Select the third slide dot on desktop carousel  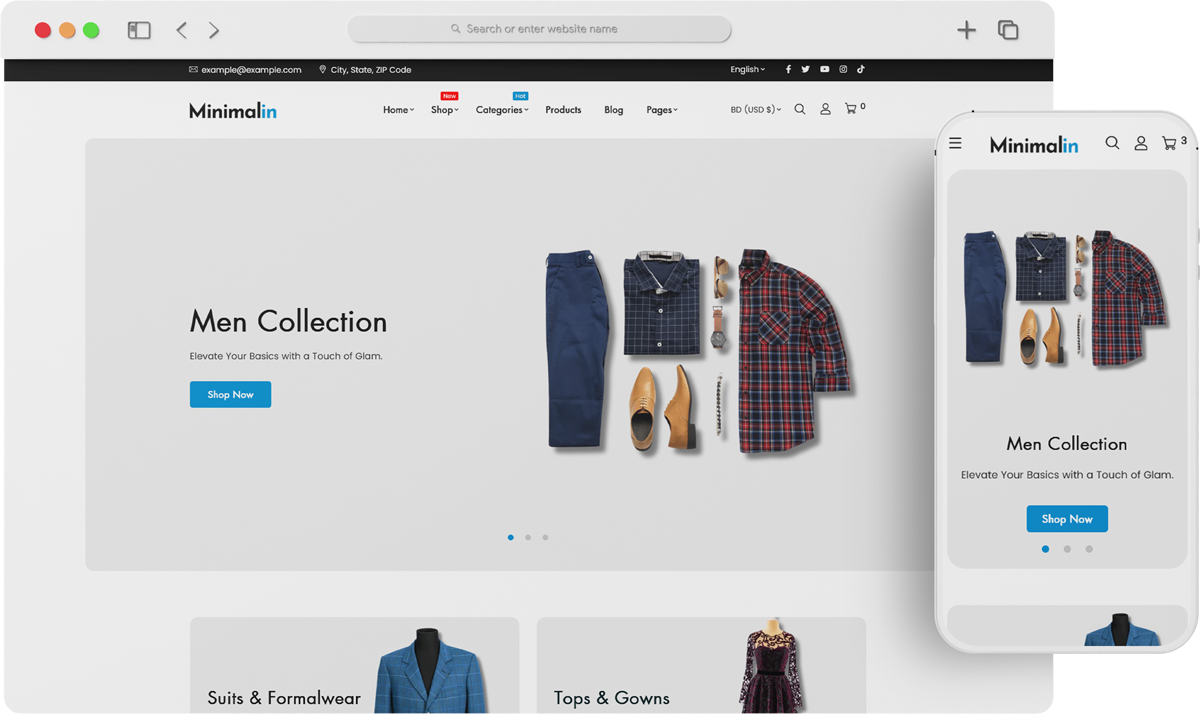coord(545,537)
